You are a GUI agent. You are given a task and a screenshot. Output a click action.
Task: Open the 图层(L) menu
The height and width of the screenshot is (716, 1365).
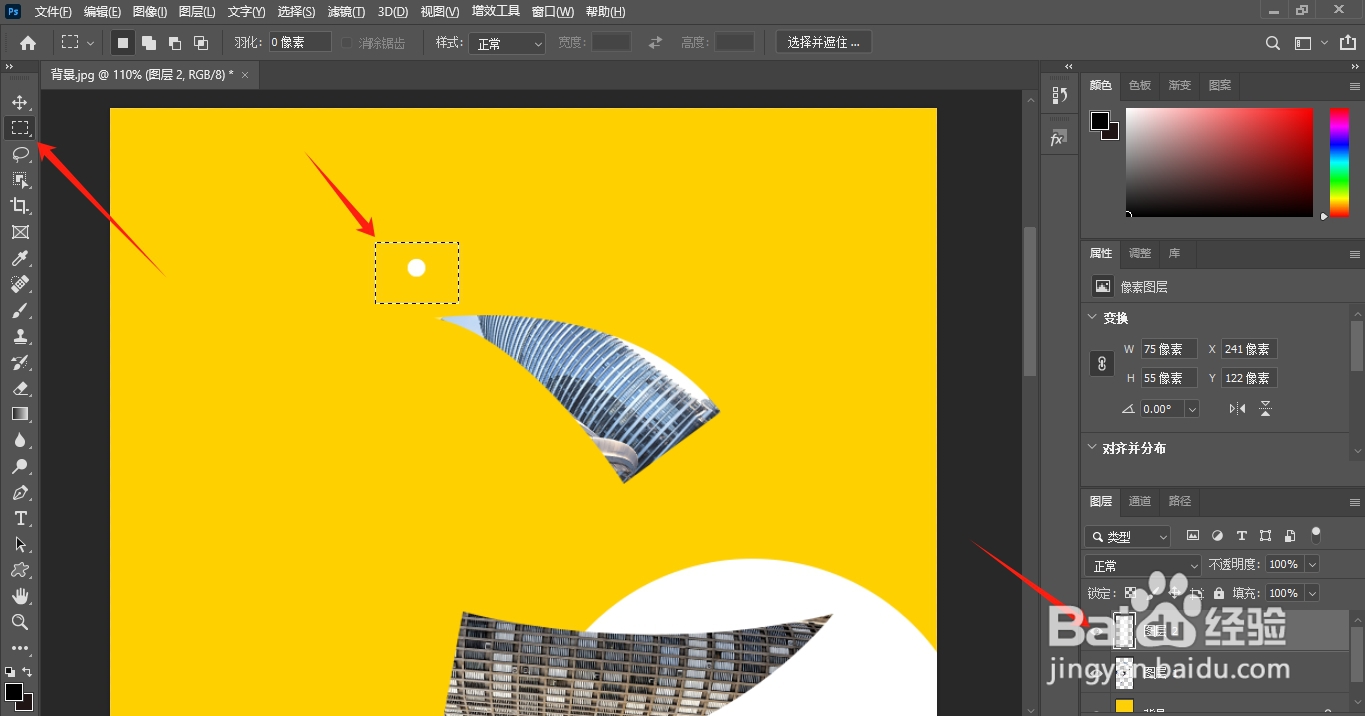pos(197,12)
